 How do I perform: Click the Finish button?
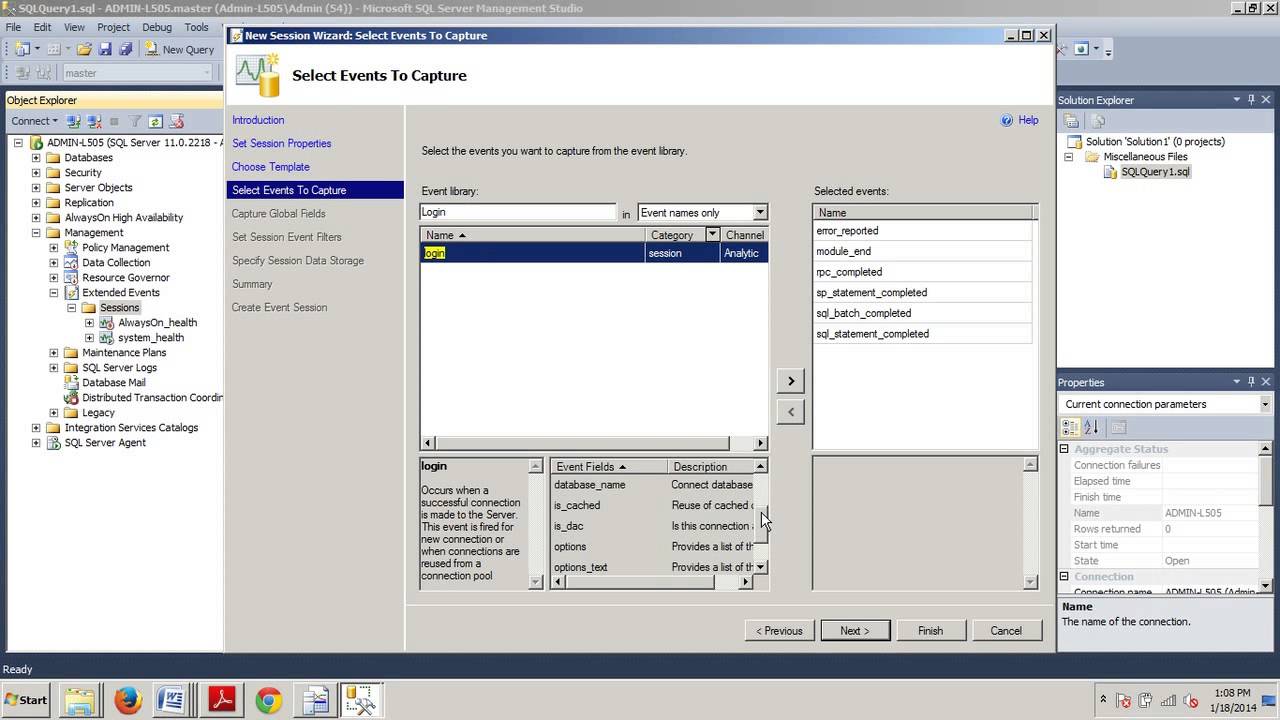coord(930,631)
